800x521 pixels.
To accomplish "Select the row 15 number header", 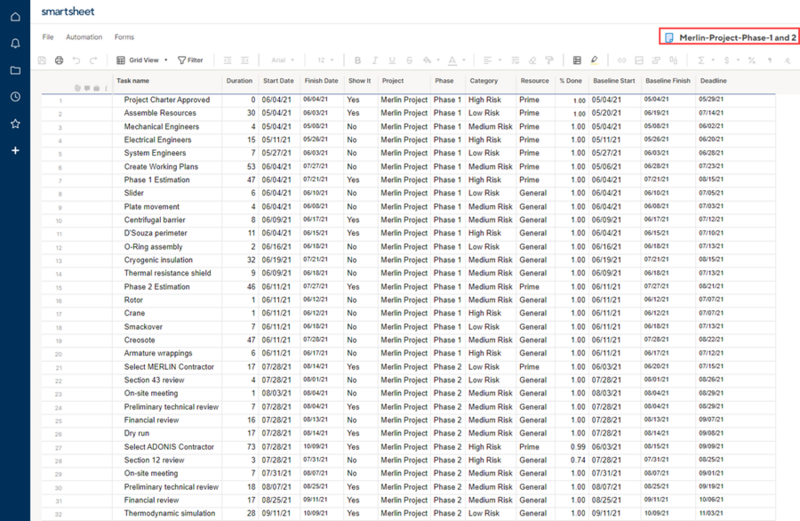I will pos(59,287).
